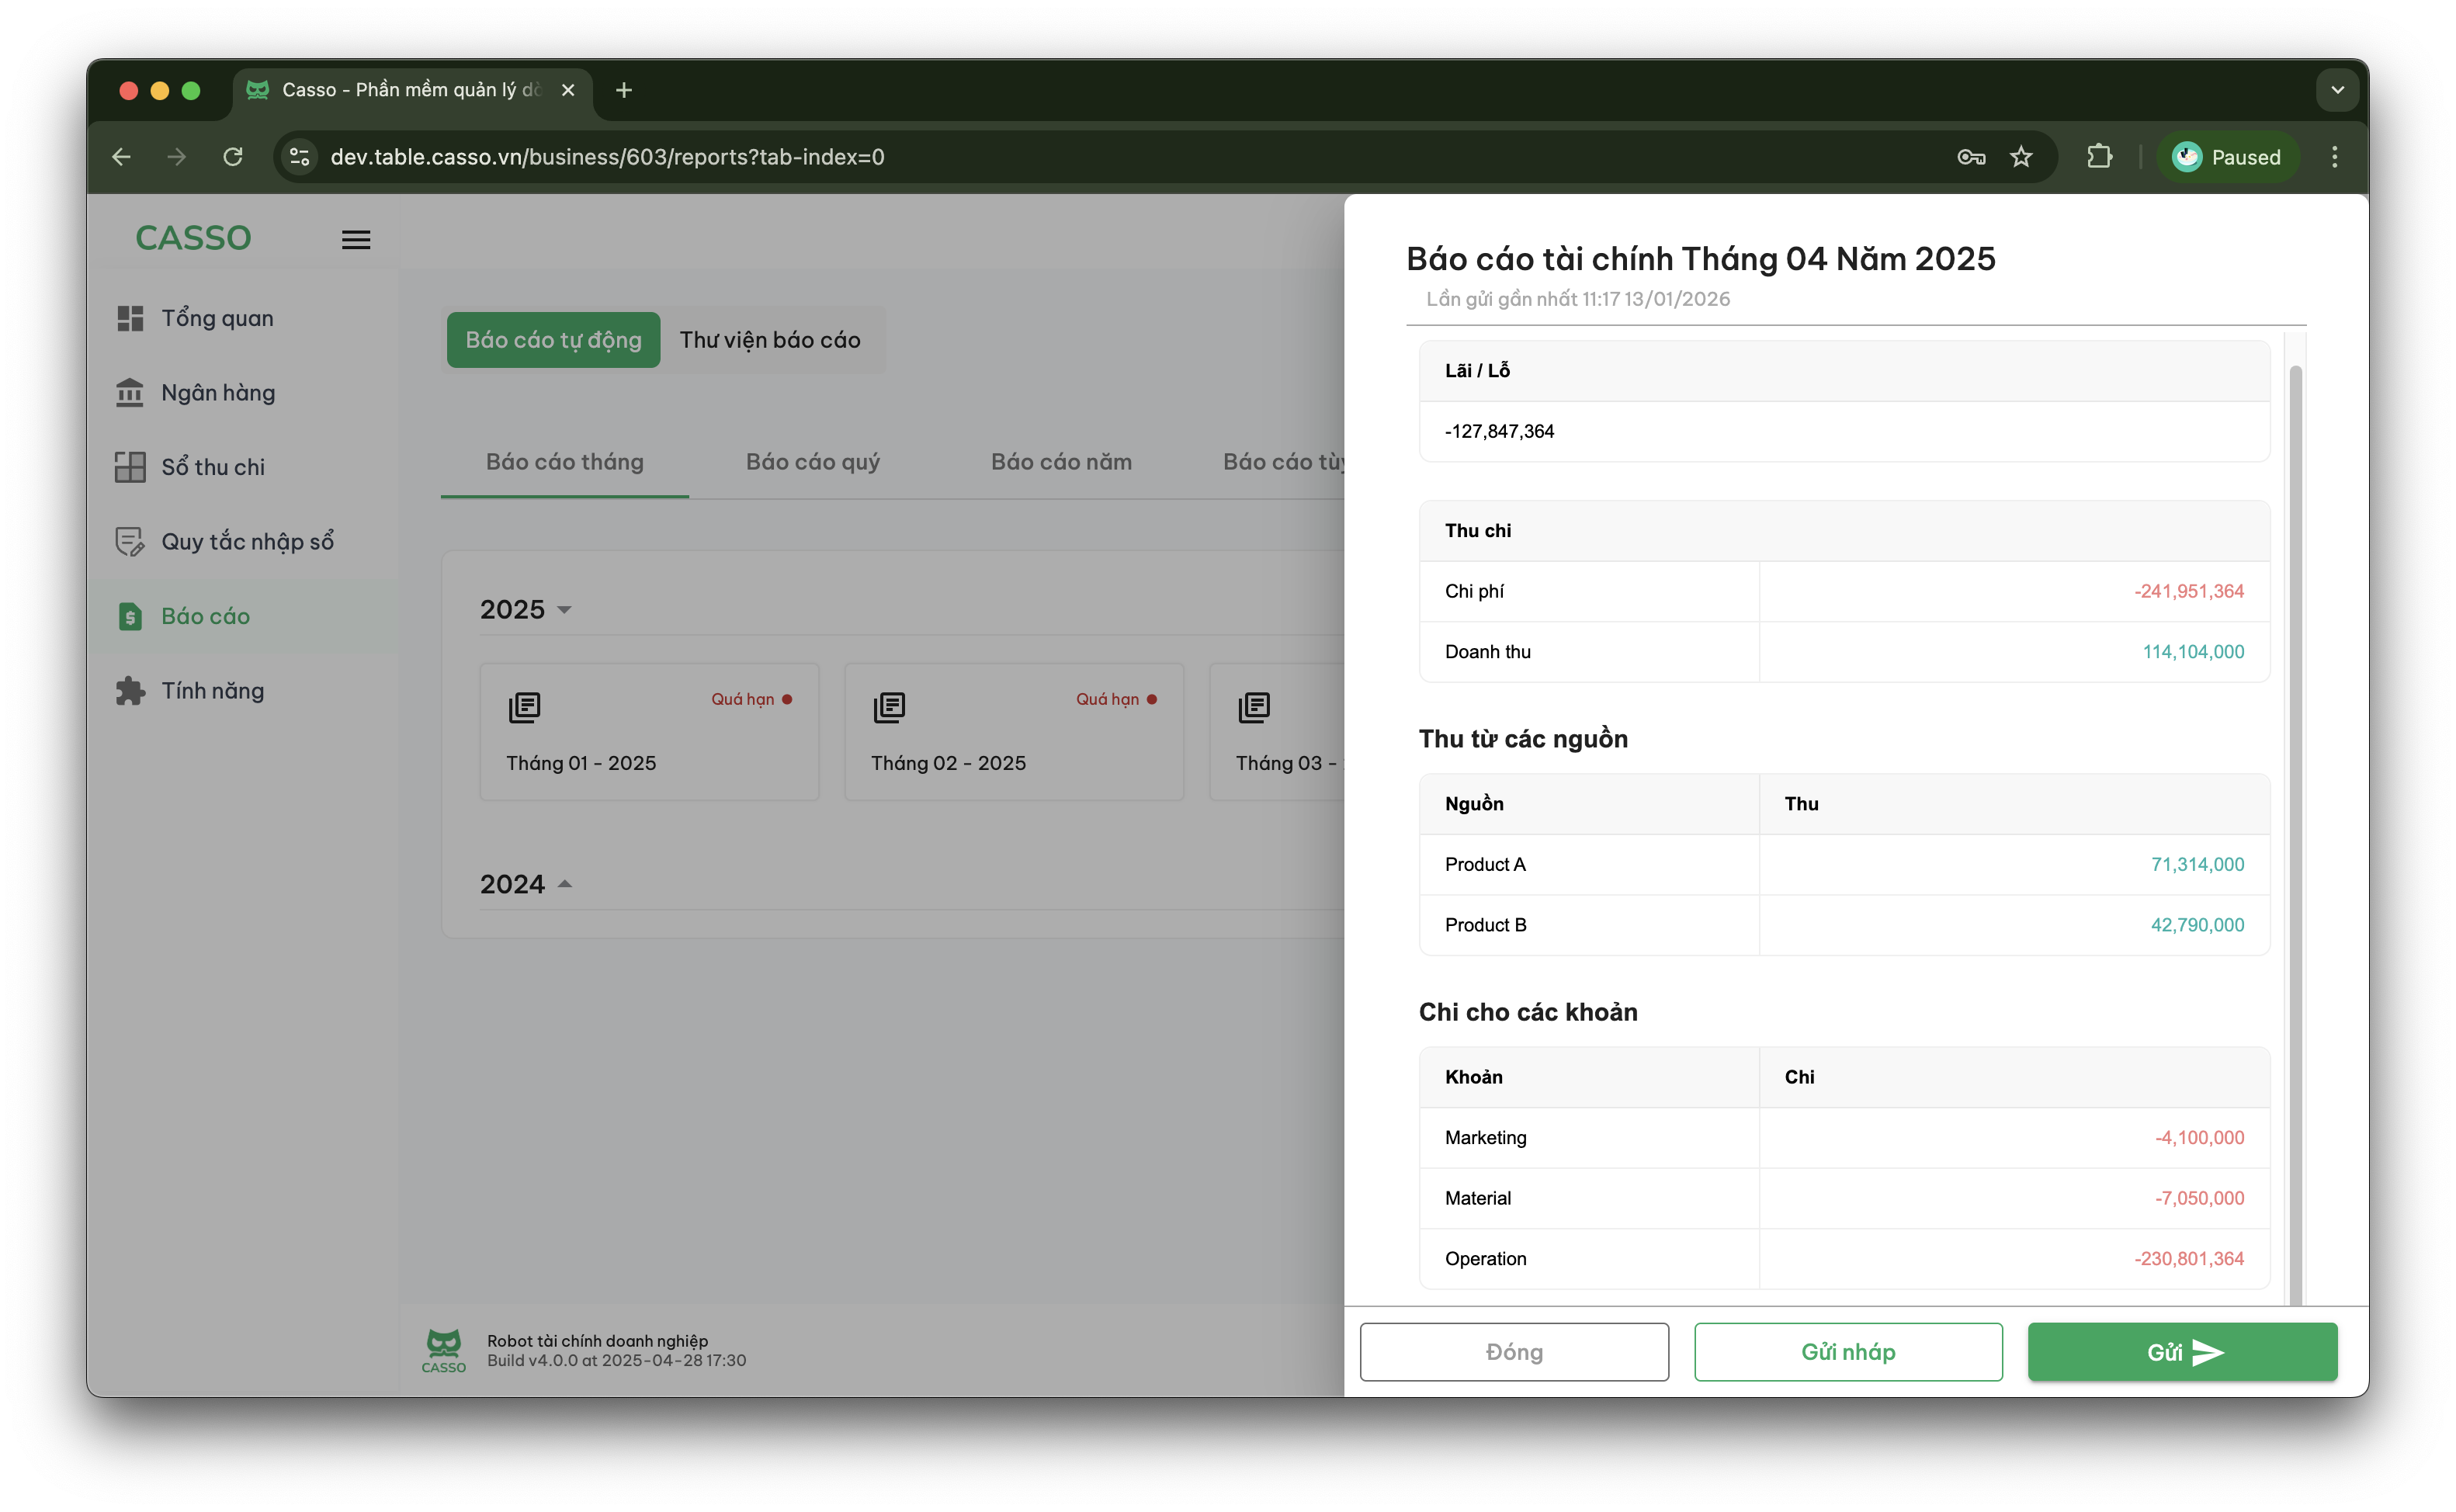Reload the page with refresh icon

(x=233, y=157)
